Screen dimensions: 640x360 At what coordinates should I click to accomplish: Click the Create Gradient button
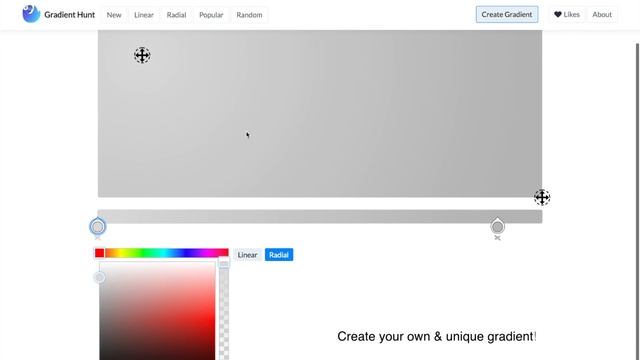click(x=507, y=14)
